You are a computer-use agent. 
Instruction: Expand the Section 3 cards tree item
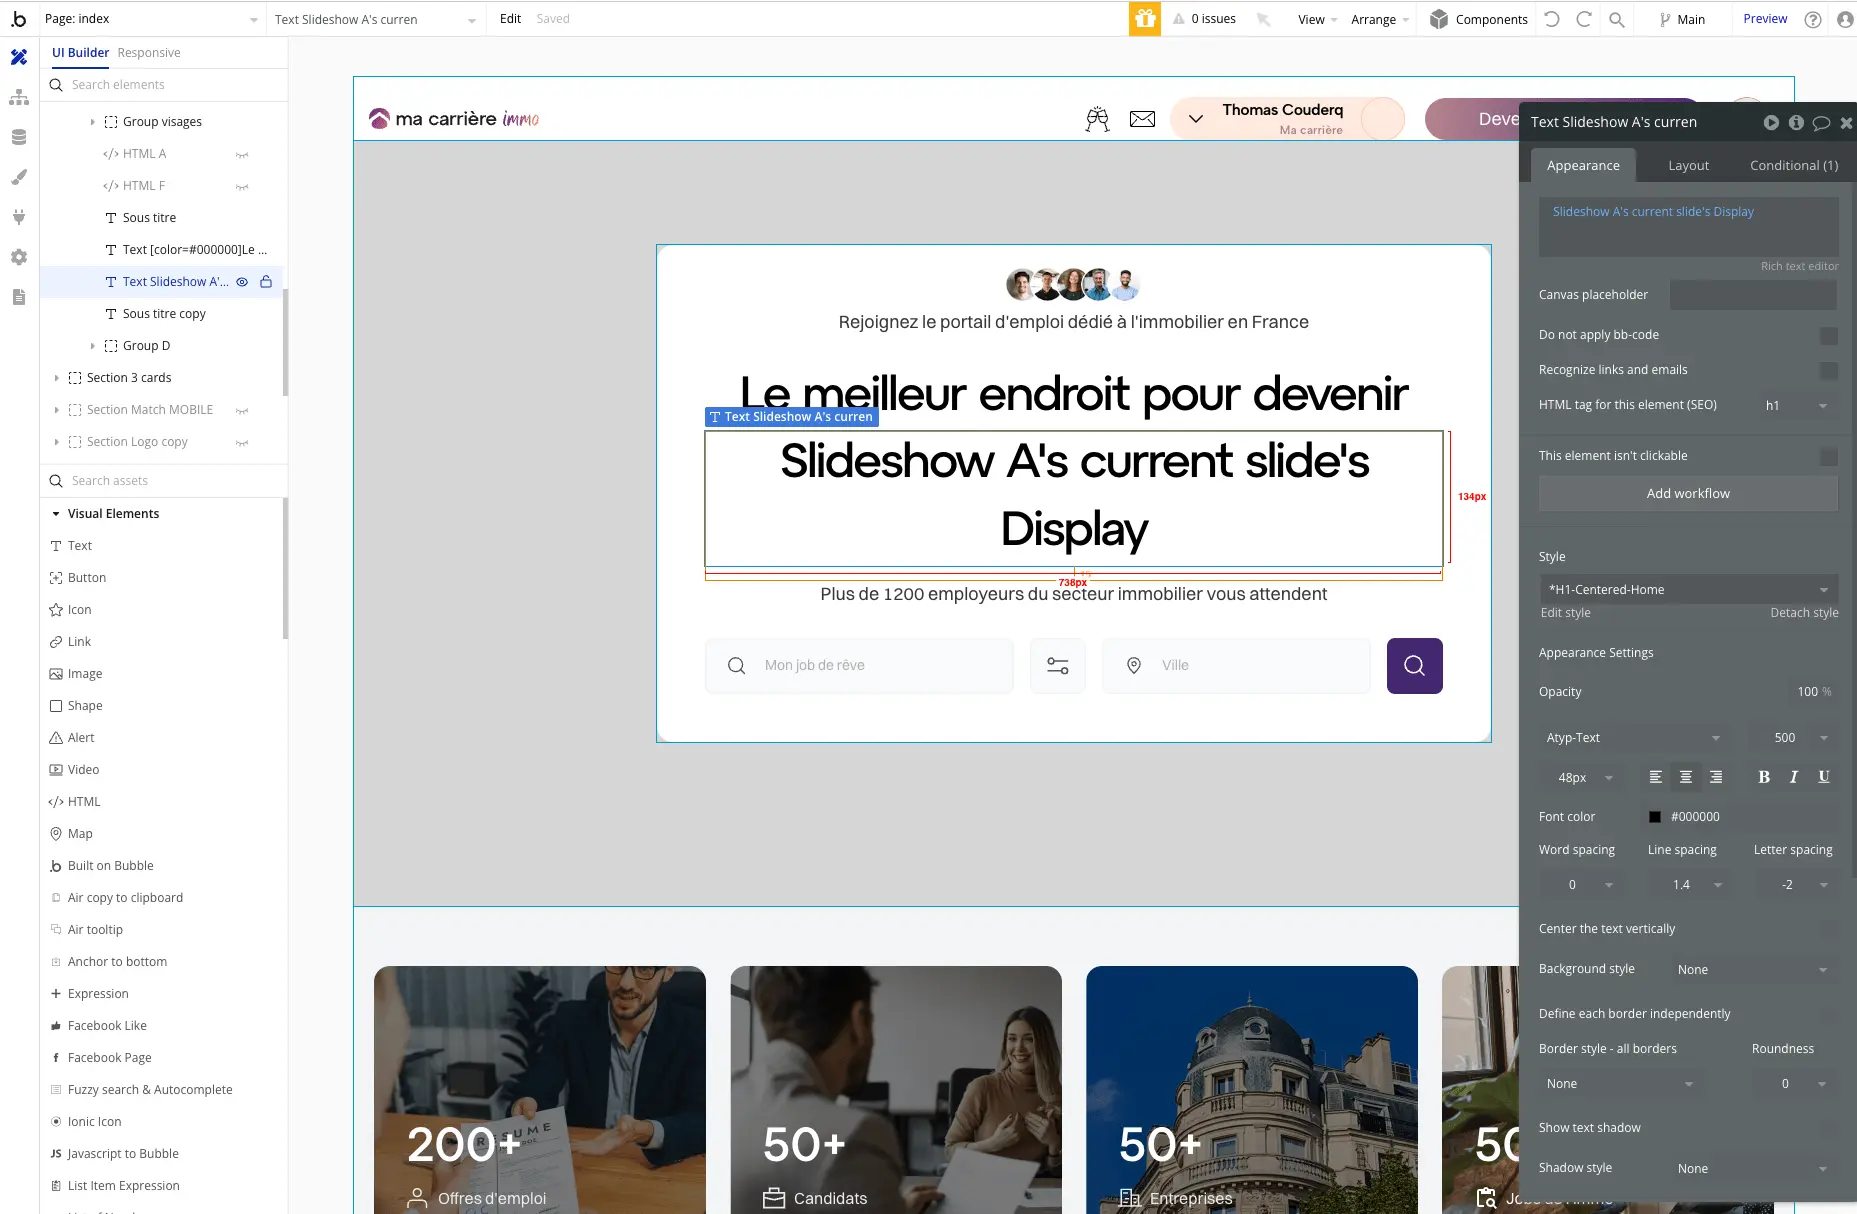[56, 378]
